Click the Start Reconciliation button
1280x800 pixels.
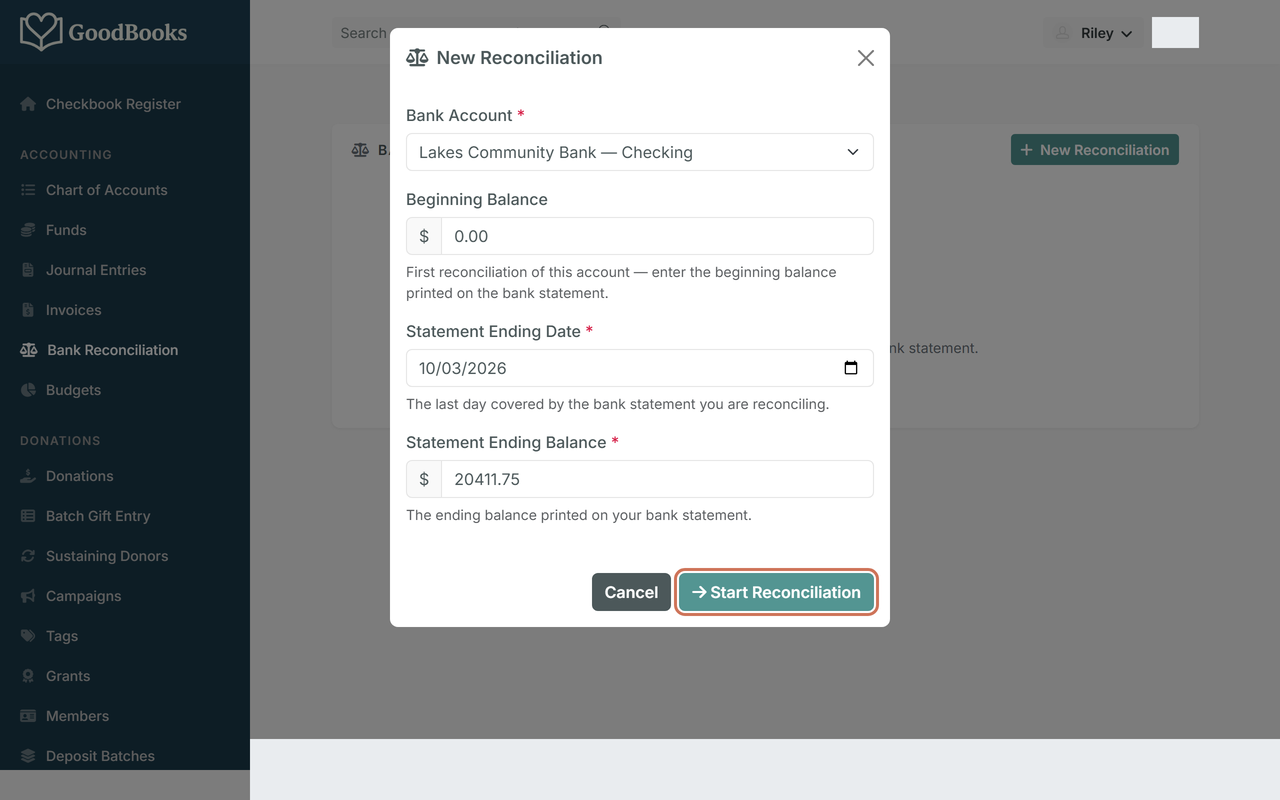776,592
